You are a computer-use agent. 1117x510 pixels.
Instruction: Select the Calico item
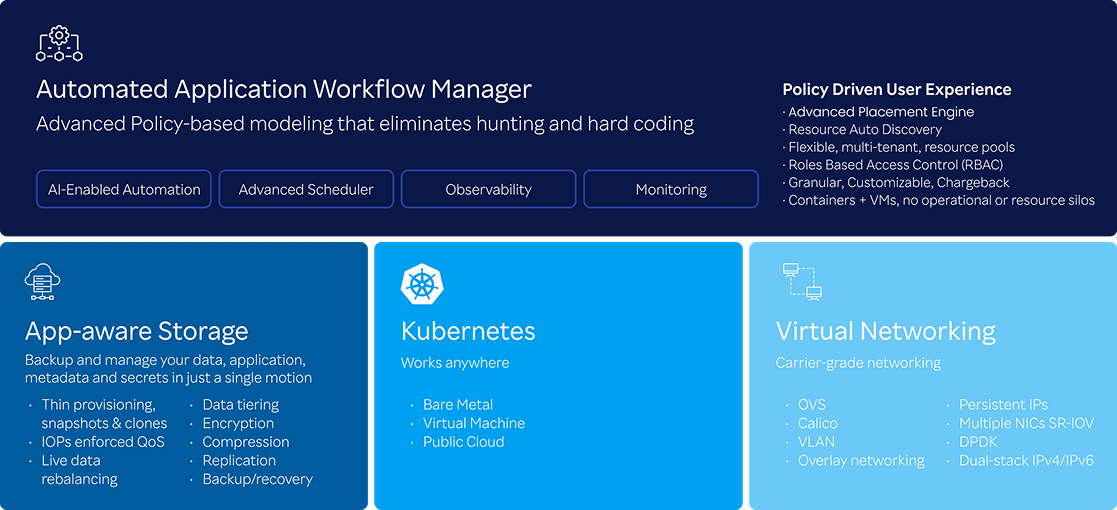pyautogui.click(x=818, y=423)
